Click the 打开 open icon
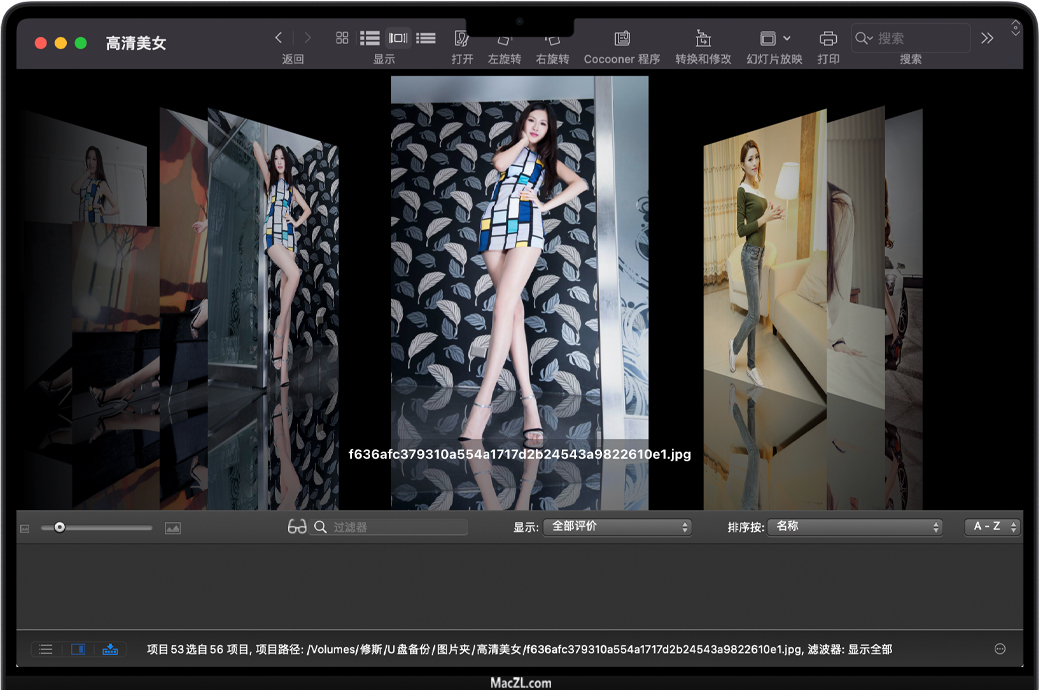Image resolution: width=1040 pixels, height=690 pixels. point(461,39)
